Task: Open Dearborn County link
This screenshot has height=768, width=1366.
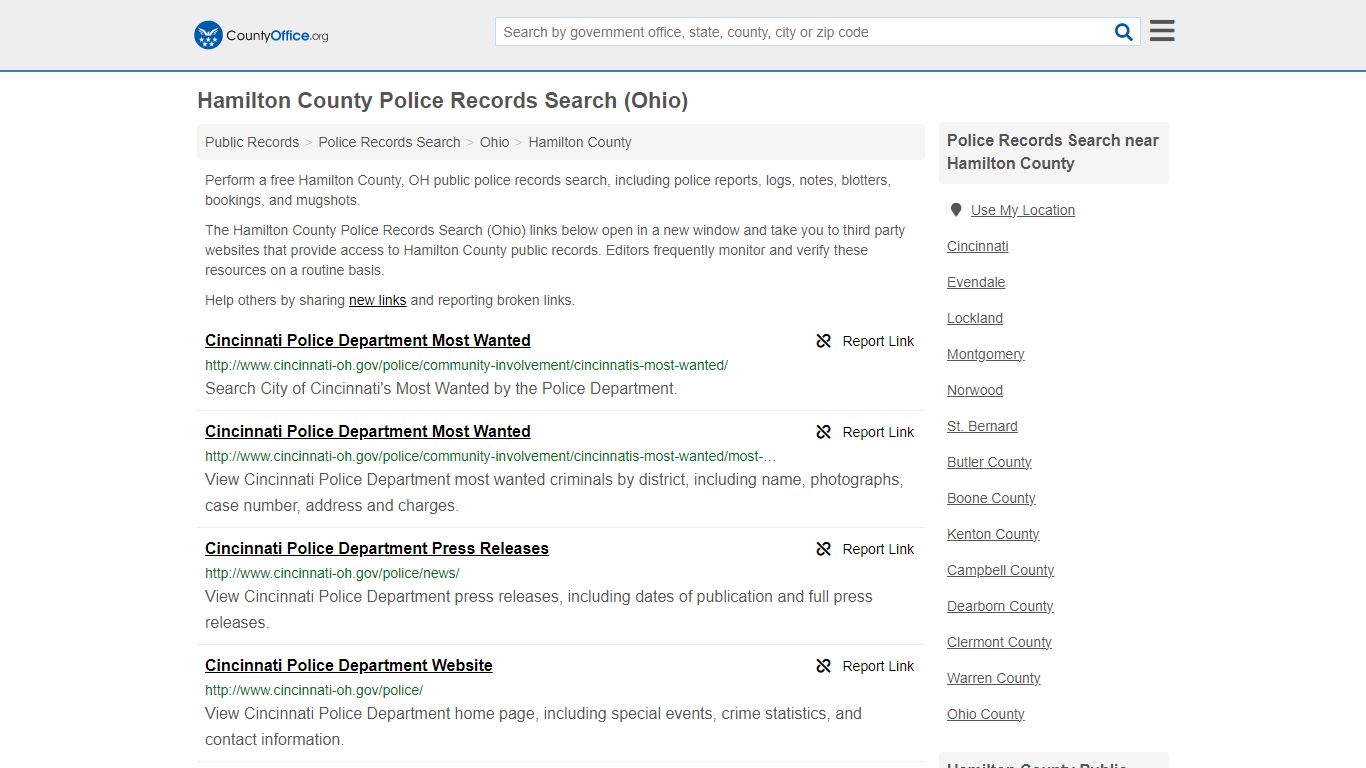Action: (1000, 606)
